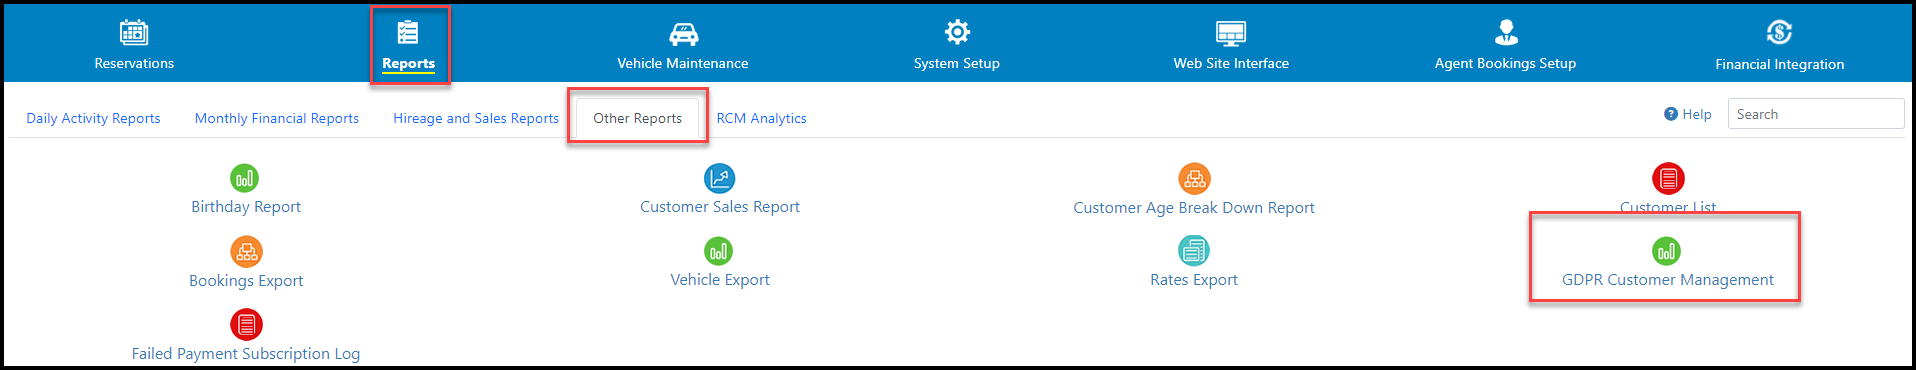Screen dimensions: 1916x370
Task: Click the Reports clipboard icon
Action: (408, 32)
